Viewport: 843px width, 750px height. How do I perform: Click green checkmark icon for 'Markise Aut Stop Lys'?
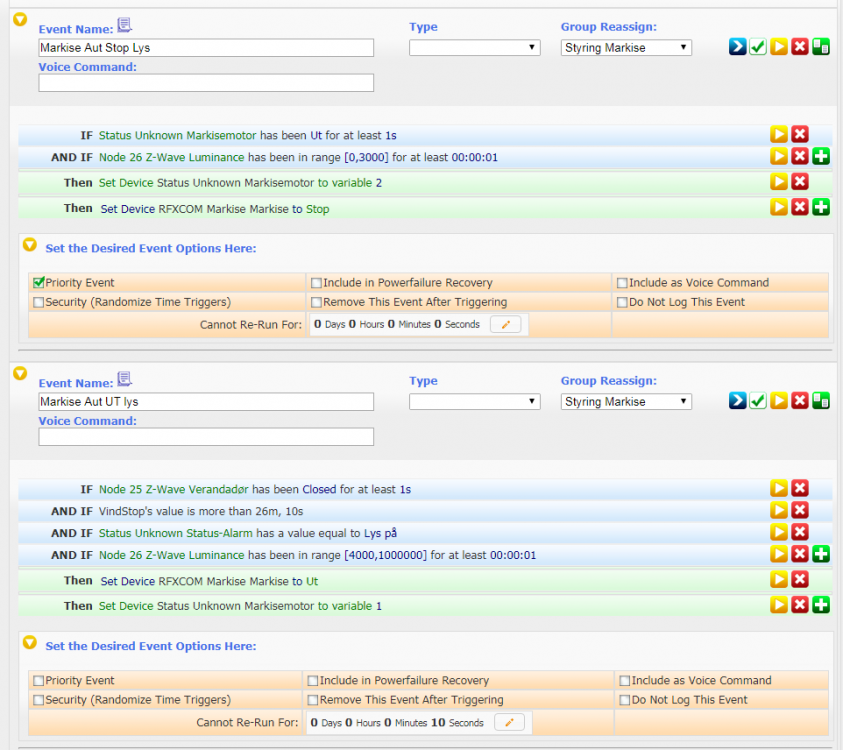[758, 47]
